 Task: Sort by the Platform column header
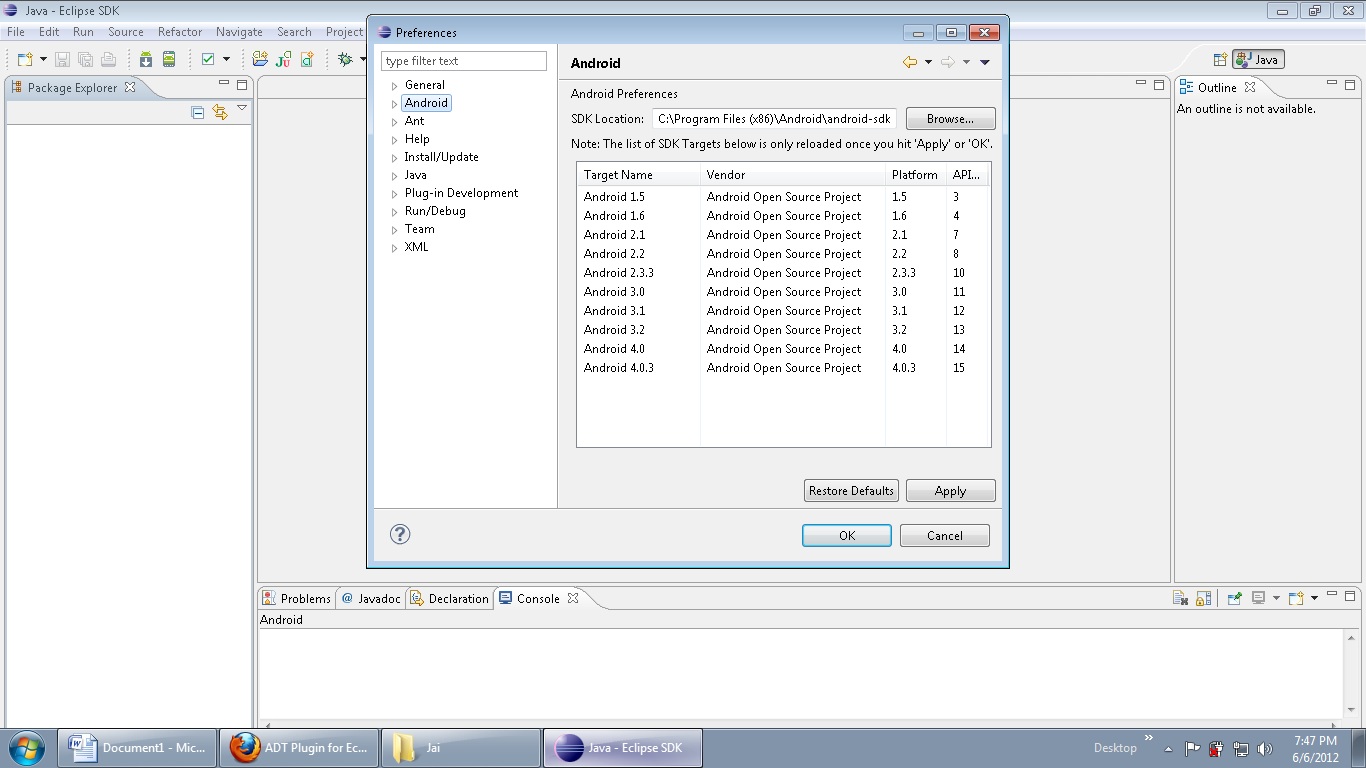point(915,174)
